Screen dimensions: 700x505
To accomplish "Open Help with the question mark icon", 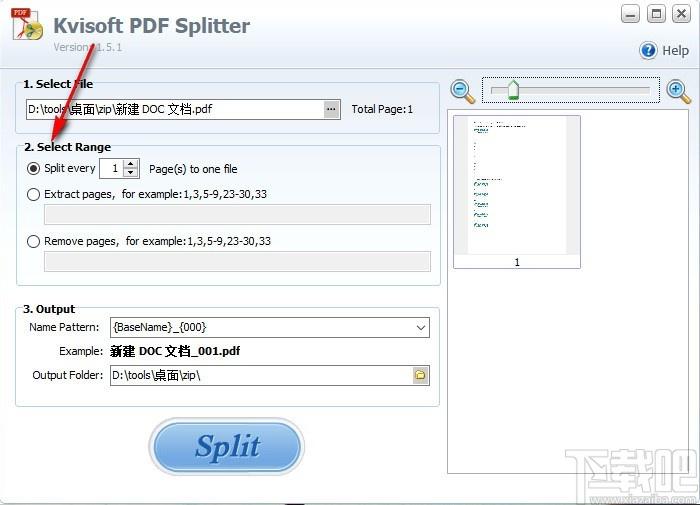I will click(x=648, y=50).
